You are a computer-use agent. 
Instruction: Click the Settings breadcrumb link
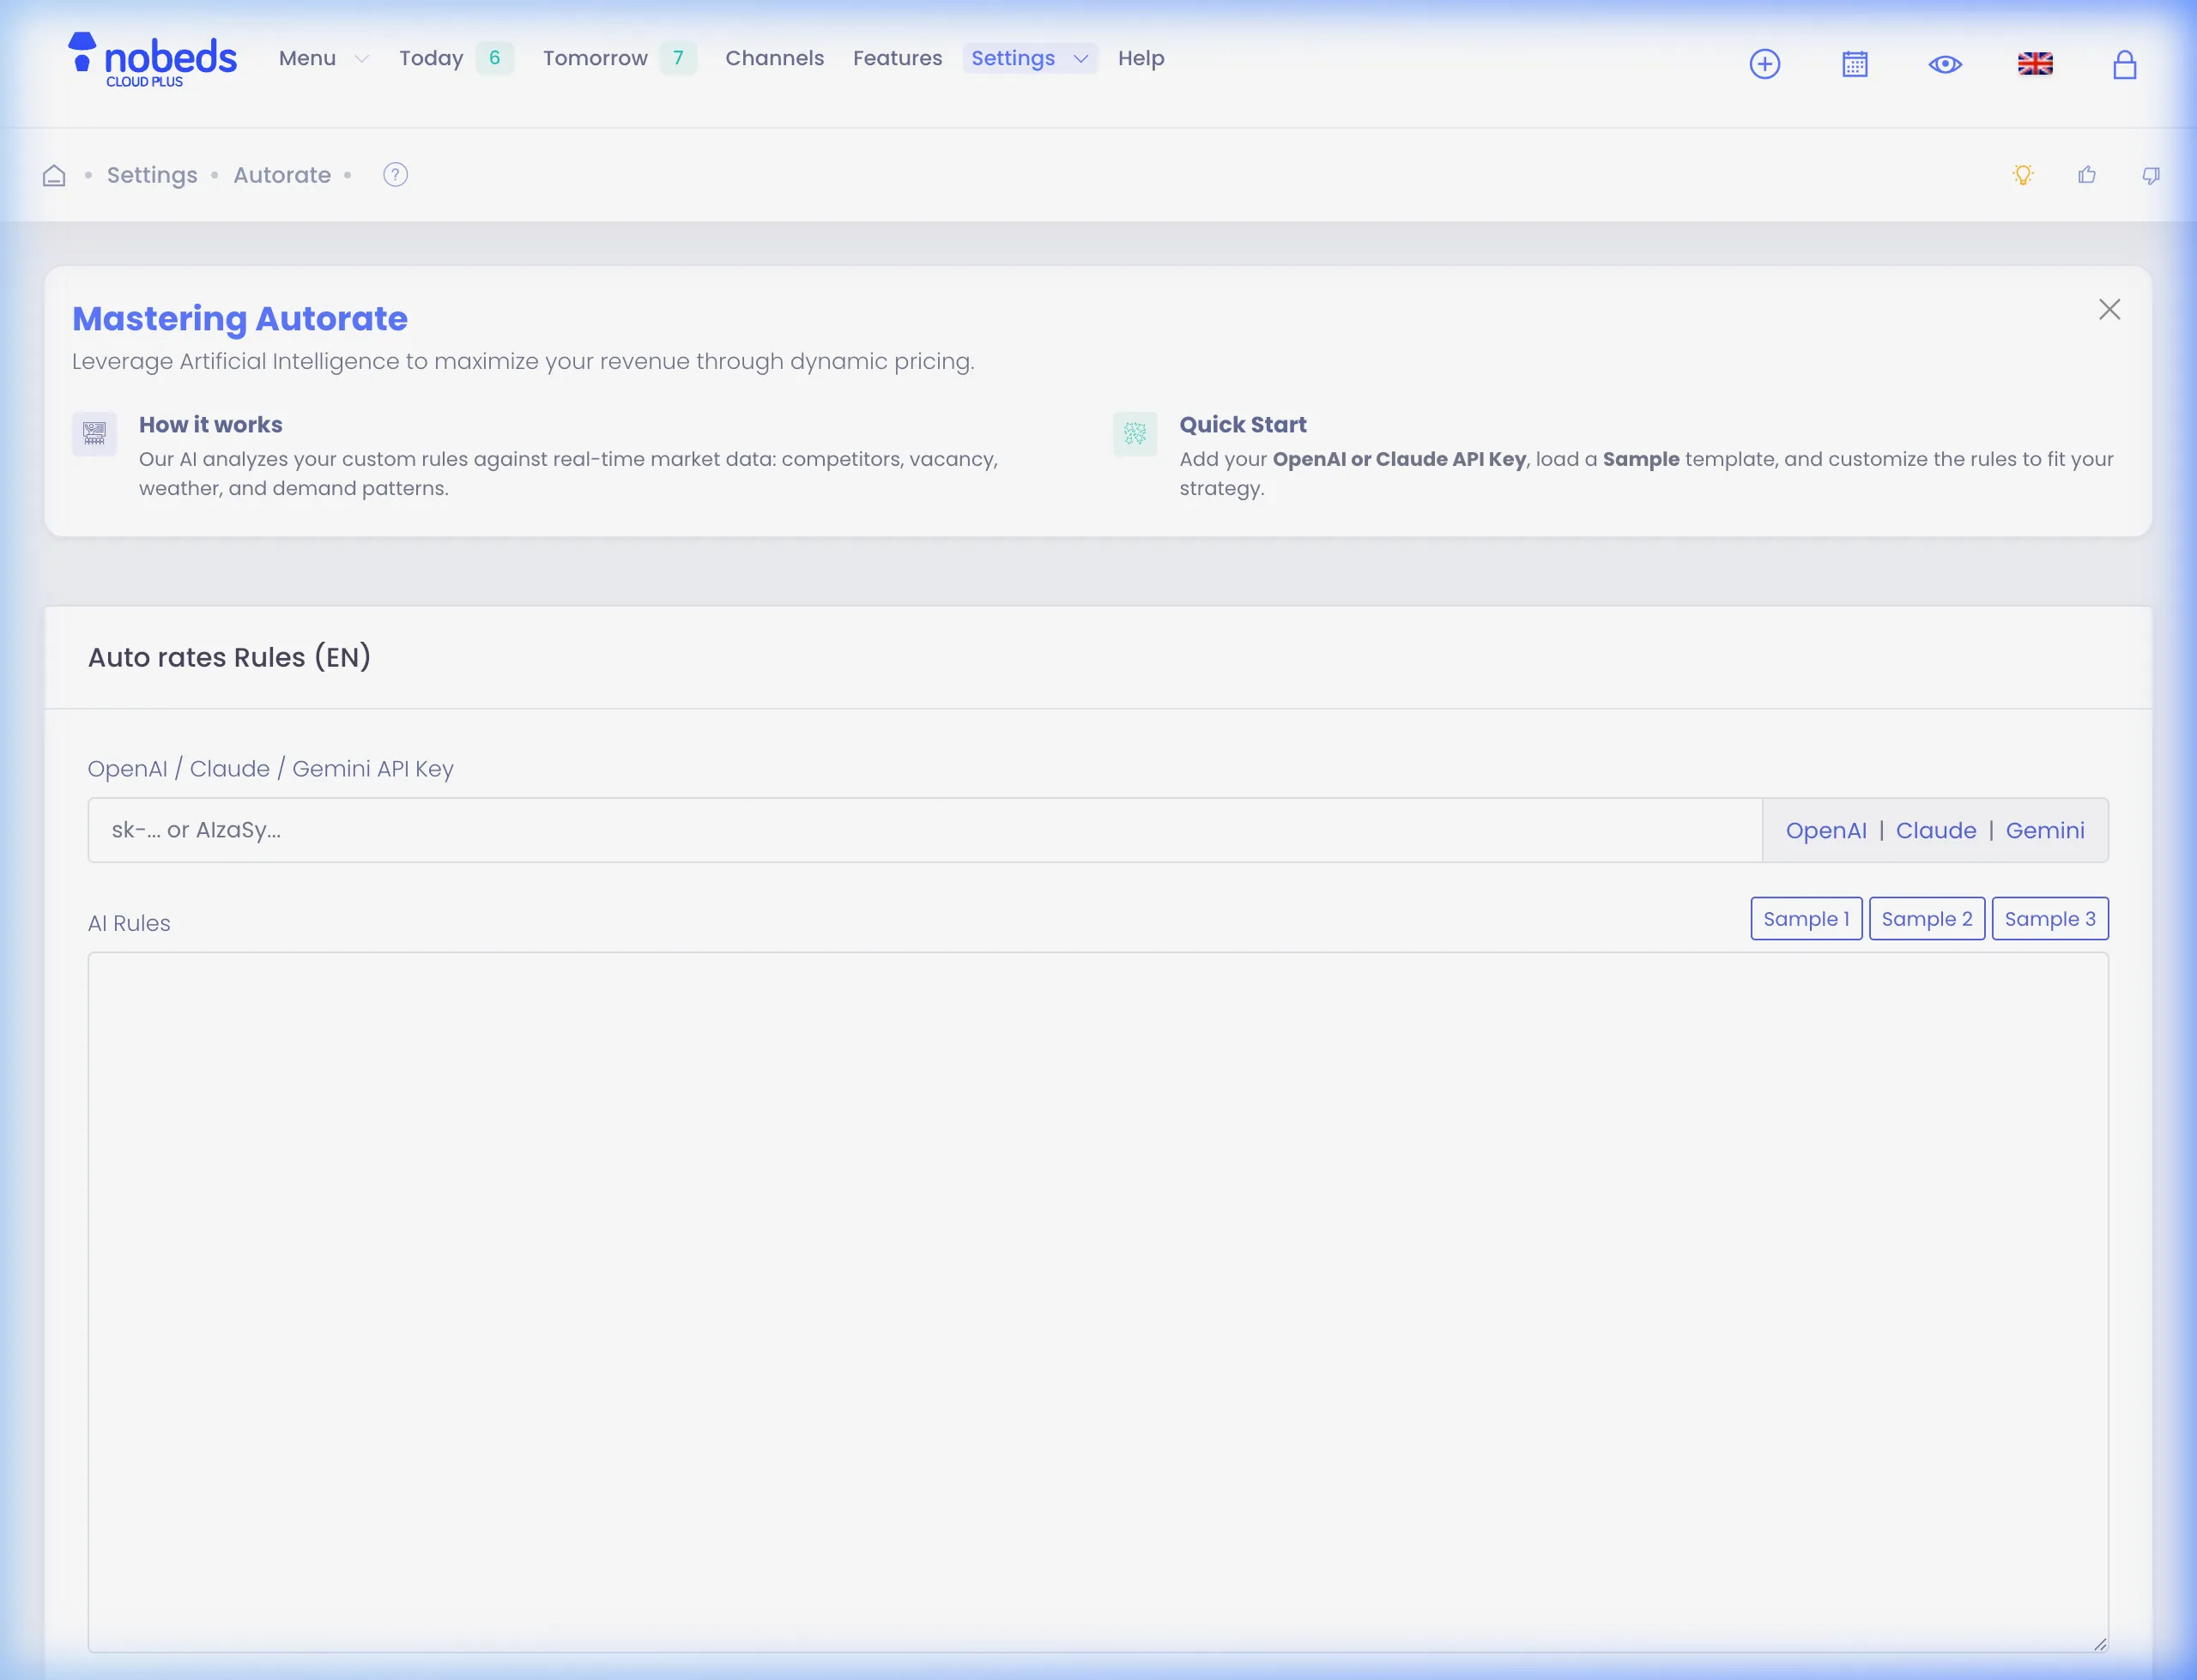[152, 175]
